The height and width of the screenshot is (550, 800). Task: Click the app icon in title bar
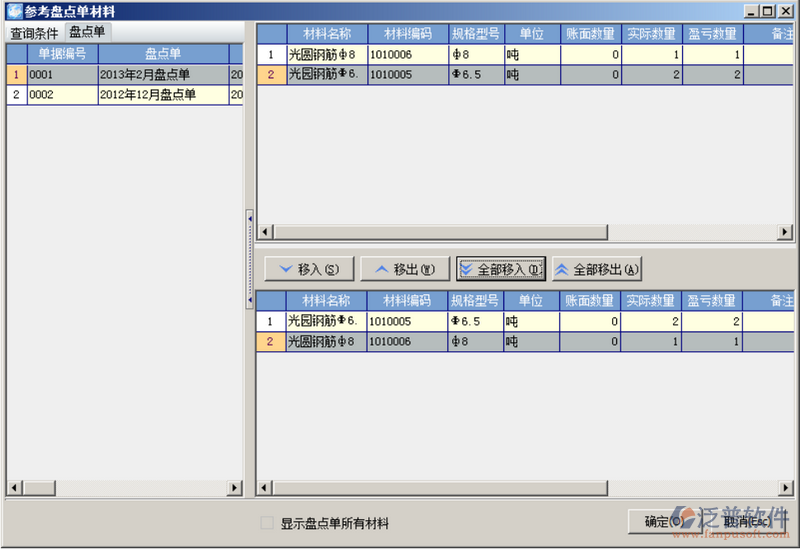click(14, 11)
